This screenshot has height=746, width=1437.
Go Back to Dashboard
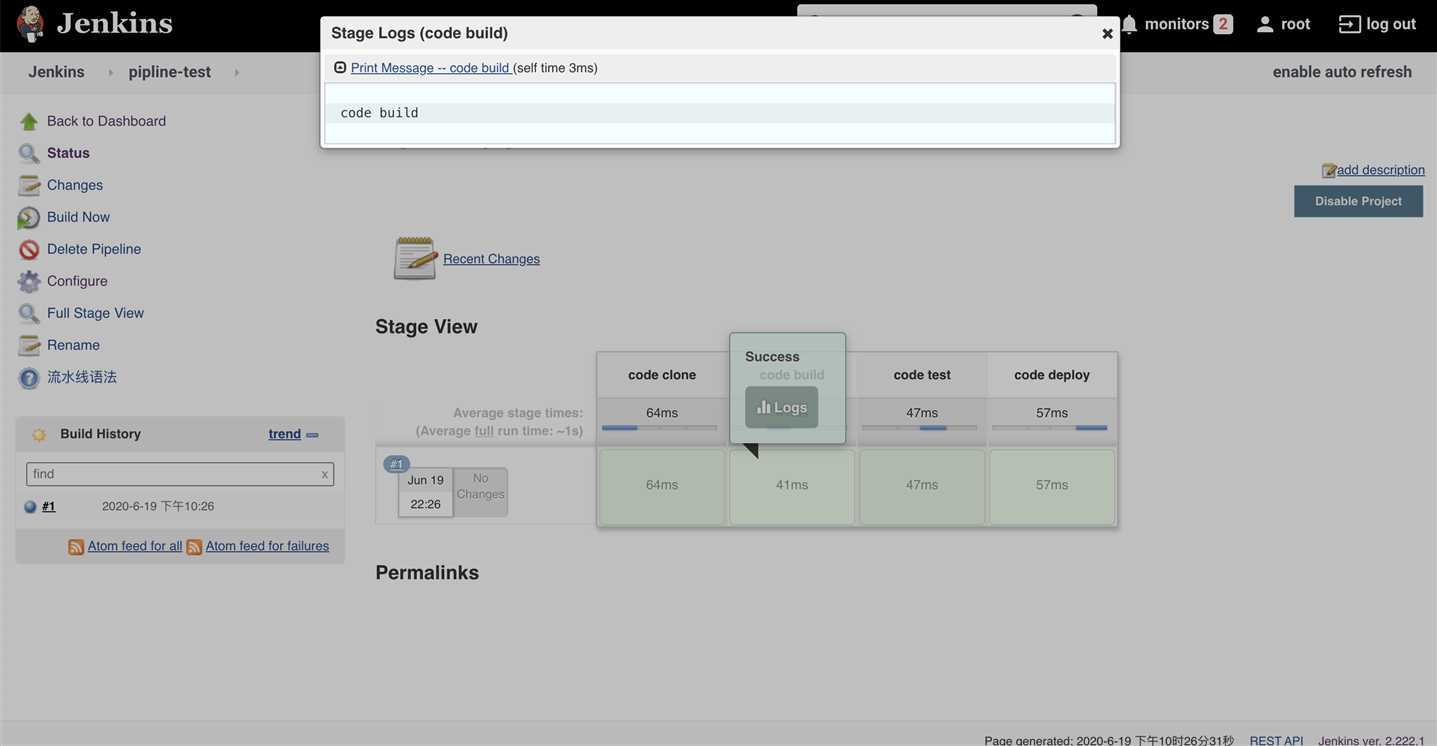click(106, 121)
